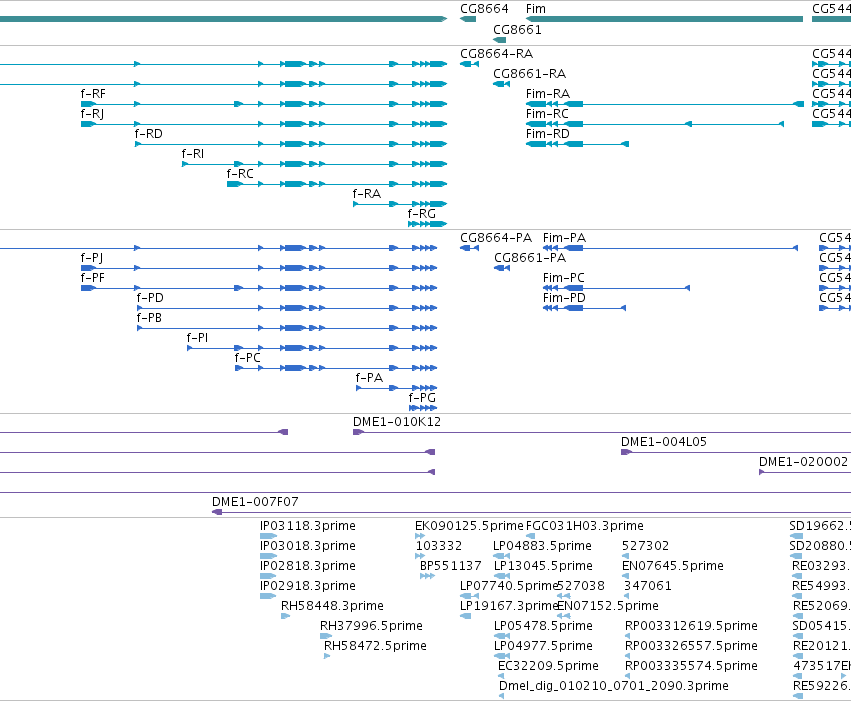The width and height of the screenshot is (851, 701).
Task: Click the DME1-010K12 BAC clone
Action: 602,432
